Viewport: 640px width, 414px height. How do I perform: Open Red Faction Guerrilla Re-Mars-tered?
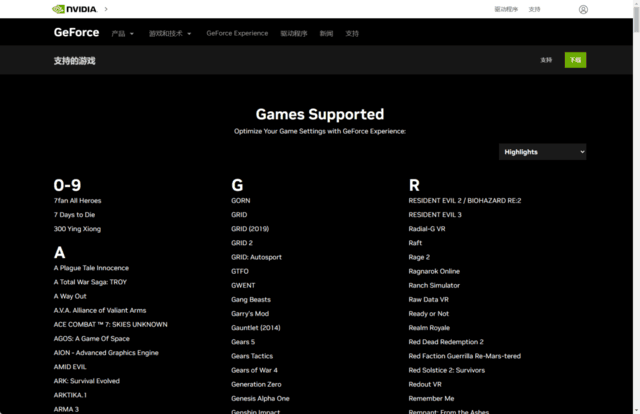pos(465,356)
